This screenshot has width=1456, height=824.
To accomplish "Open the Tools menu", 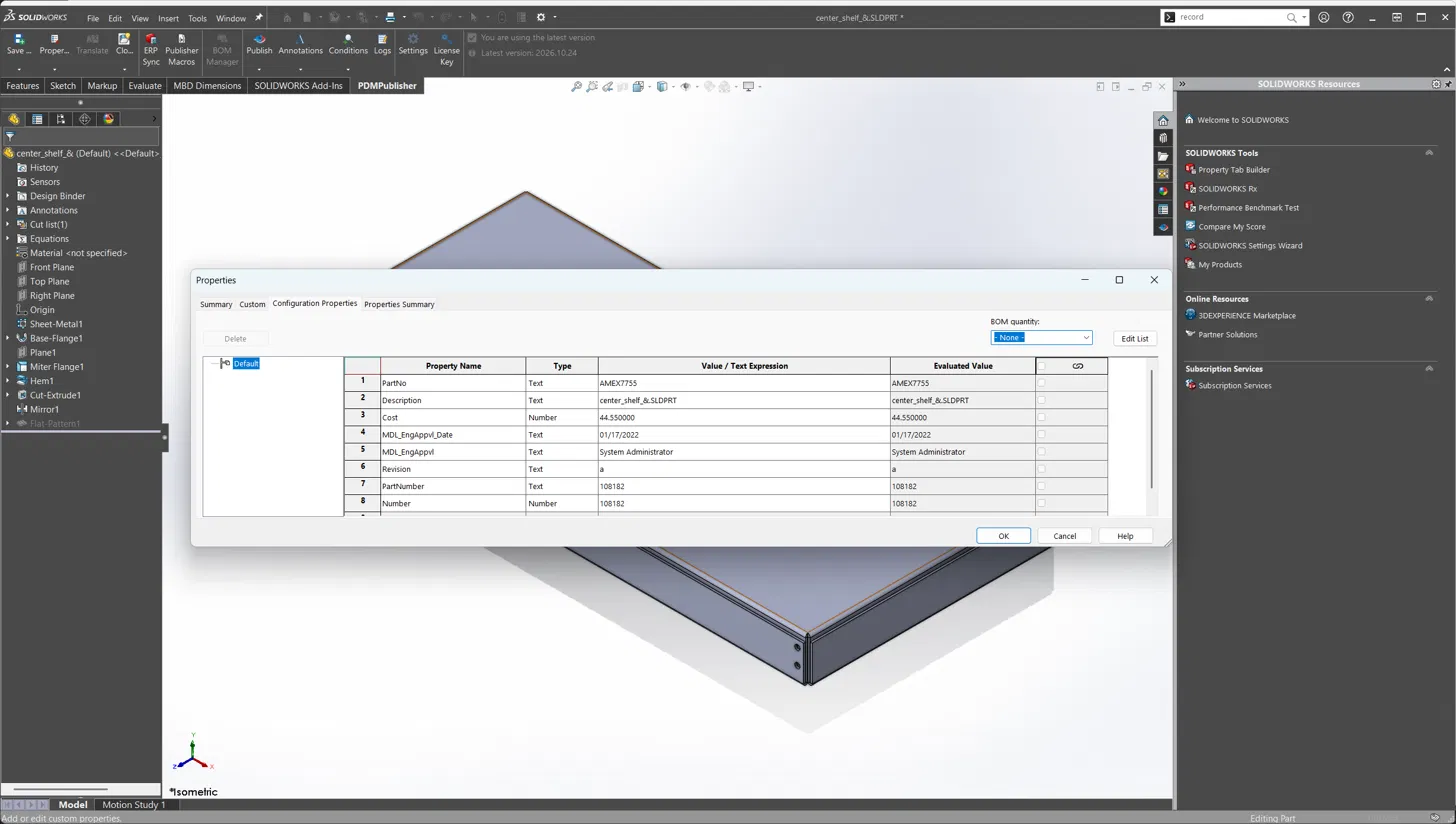I will [197, 18].
